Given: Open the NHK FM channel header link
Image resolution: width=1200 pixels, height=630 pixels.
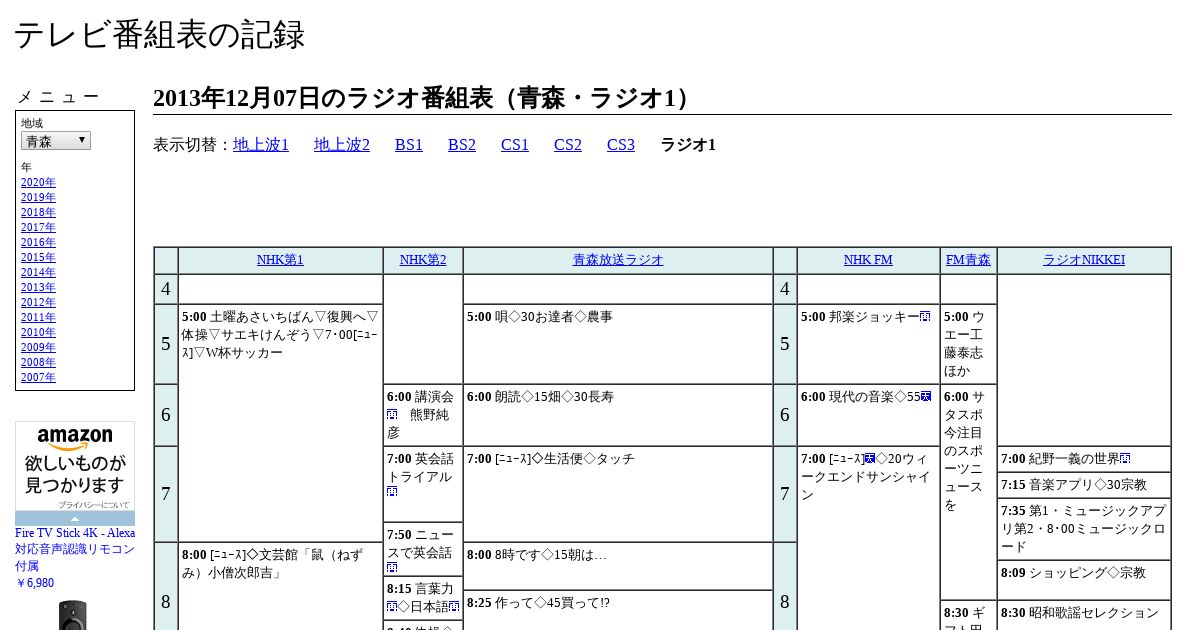Looking at the screenshot, I should [868, 260].
